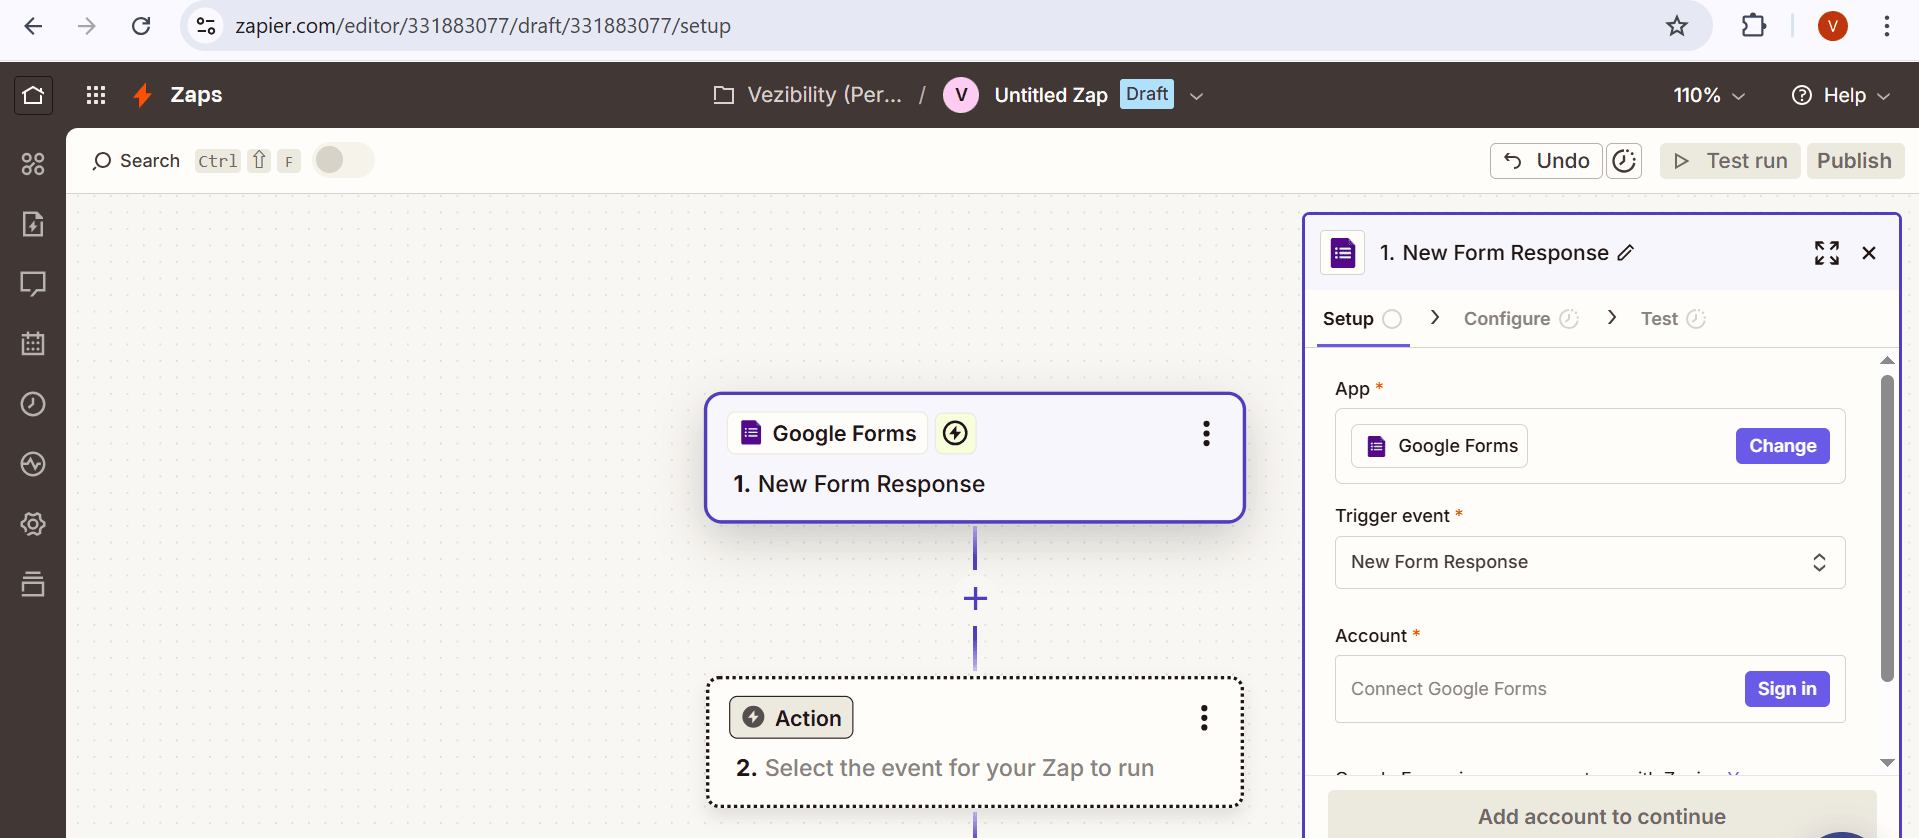Open the version history icon beside Undo
The width and height of the screenshot is (1919, 838).
click(1624, 161)
